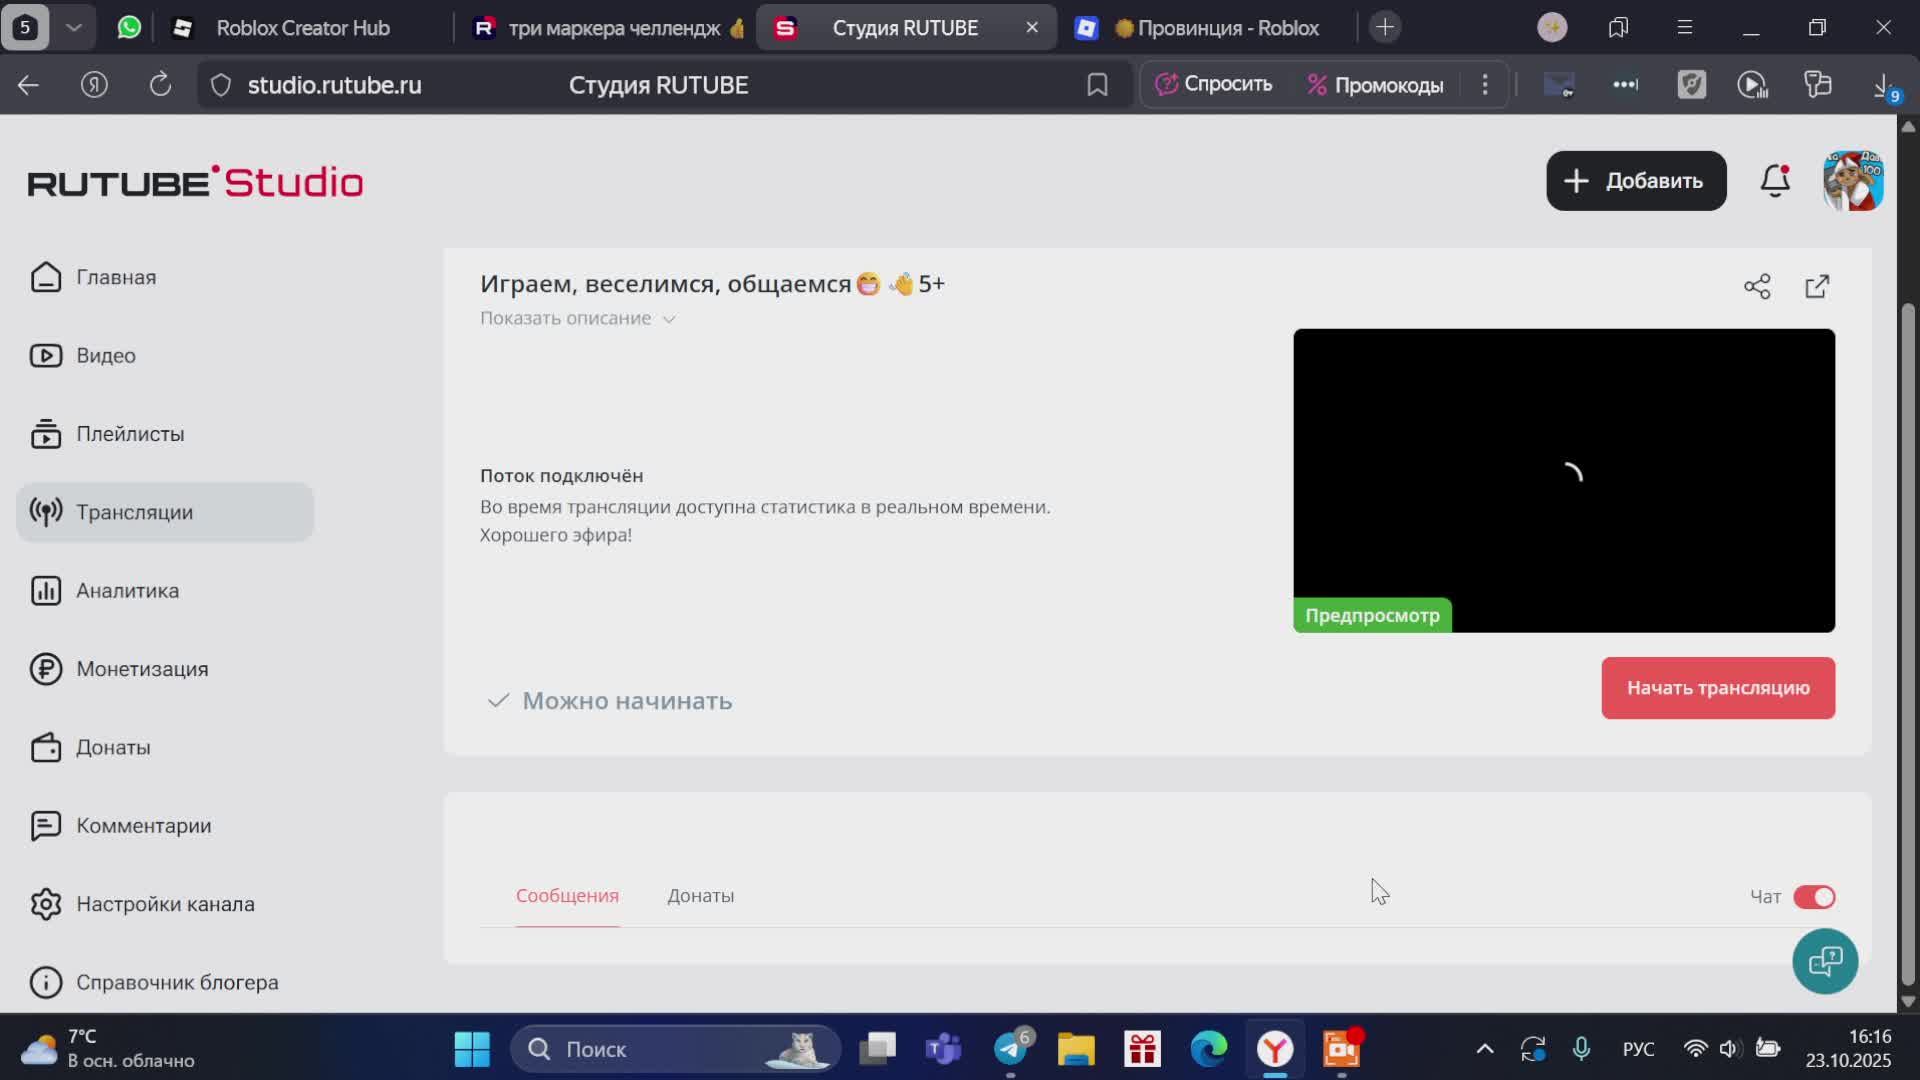Open the tab group dropdown arrow
The image size is (1920, 1080).
(x=73, y=27)
